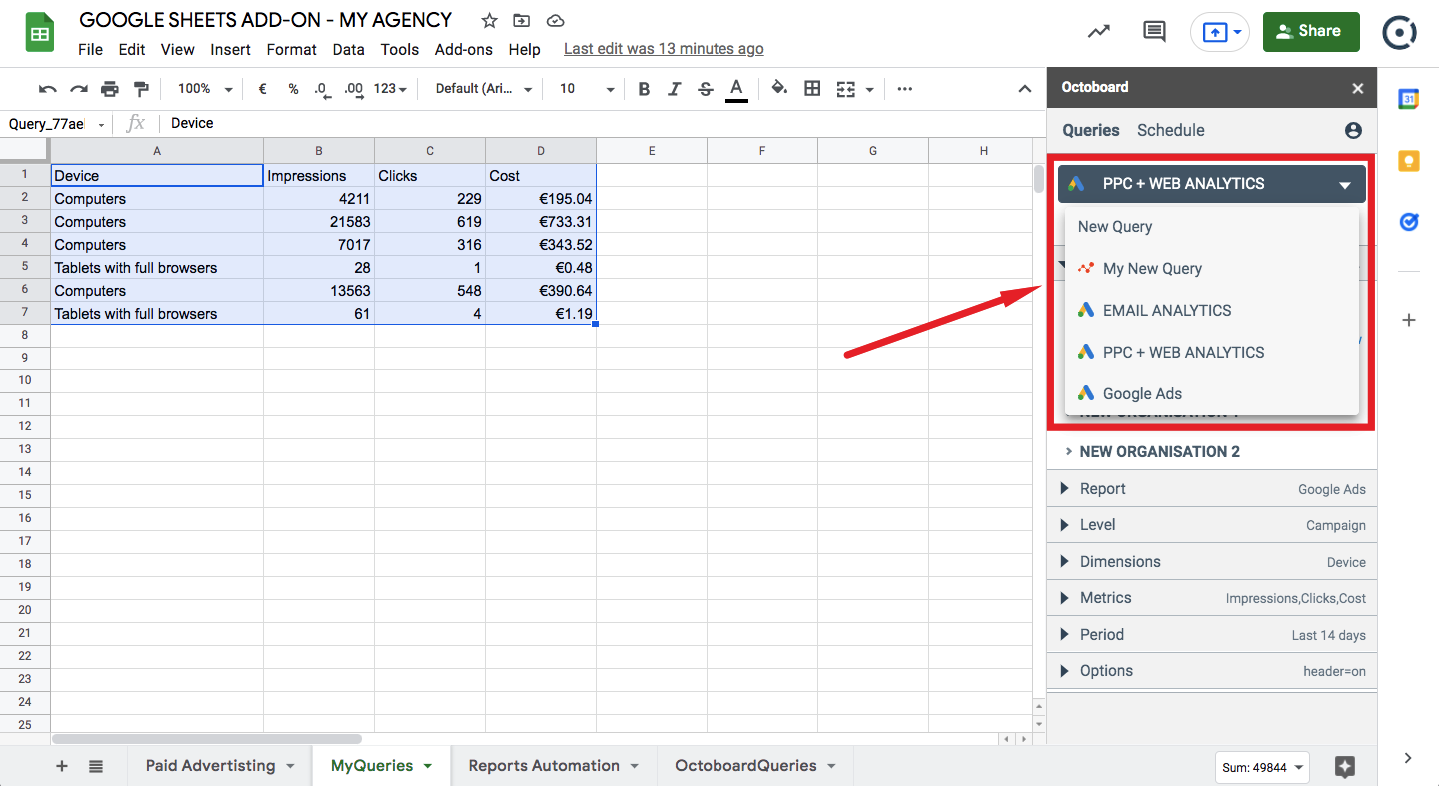Image resolution: width=1439 pixels, height=786 pixels.
Task: Open the Edit menu
Action: click(131, 49)
